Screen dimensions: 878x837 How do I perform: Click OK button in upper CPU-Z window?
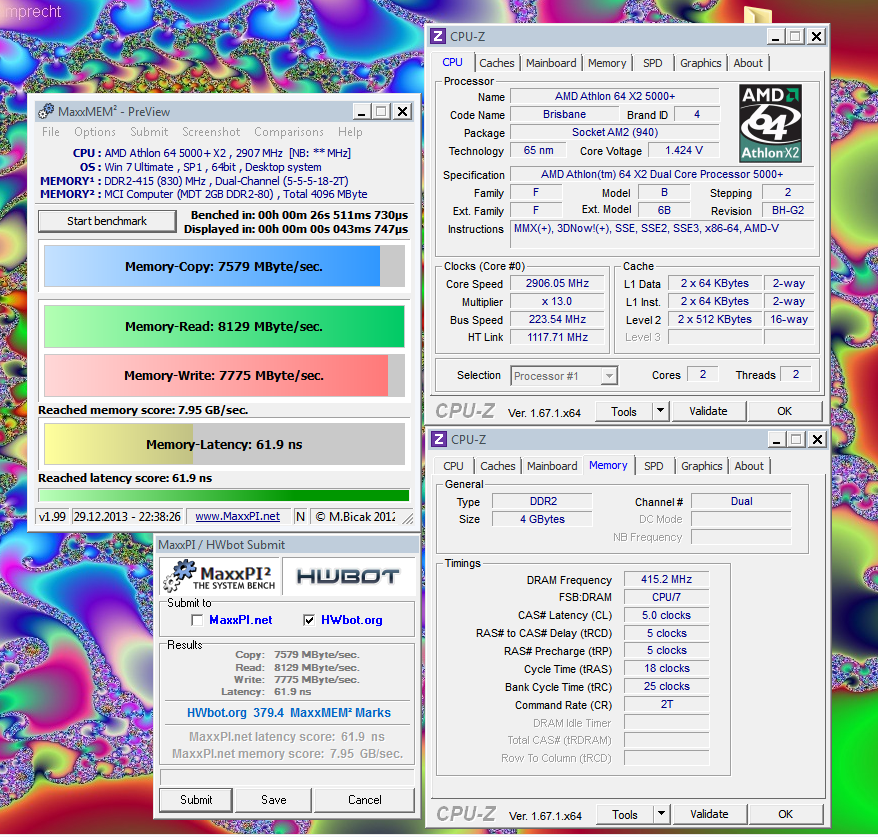(x=784, y=412)
